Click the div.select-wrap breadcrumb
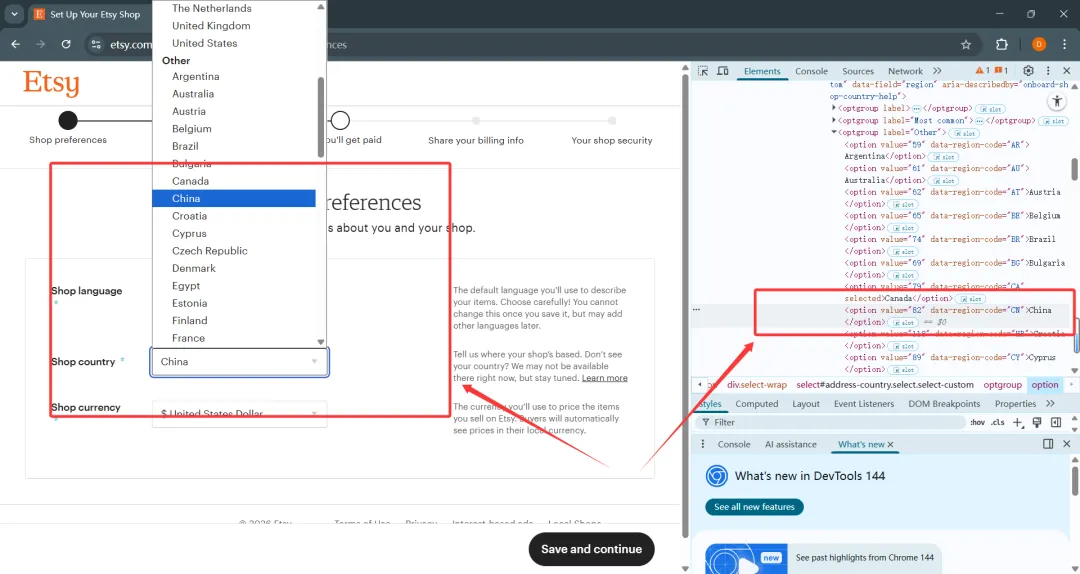 [756, 385]
